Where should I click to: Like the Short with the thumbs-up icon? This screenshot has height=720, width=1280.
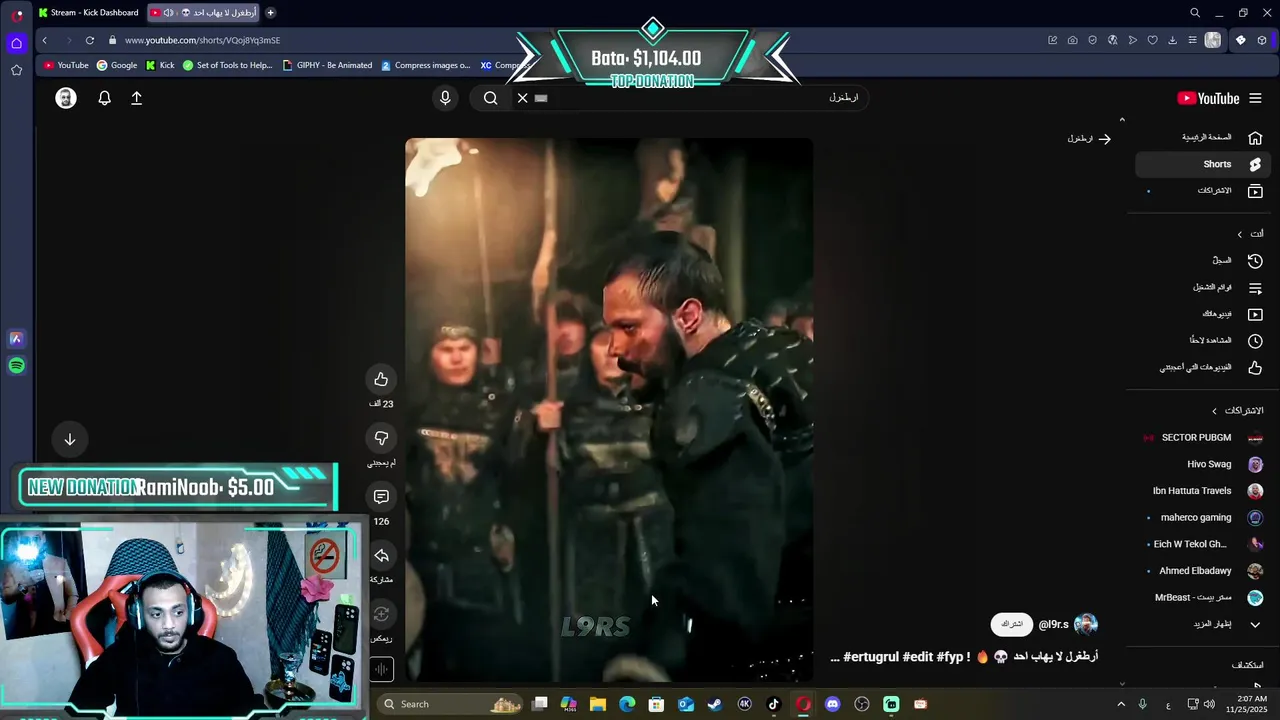(381, 379)
